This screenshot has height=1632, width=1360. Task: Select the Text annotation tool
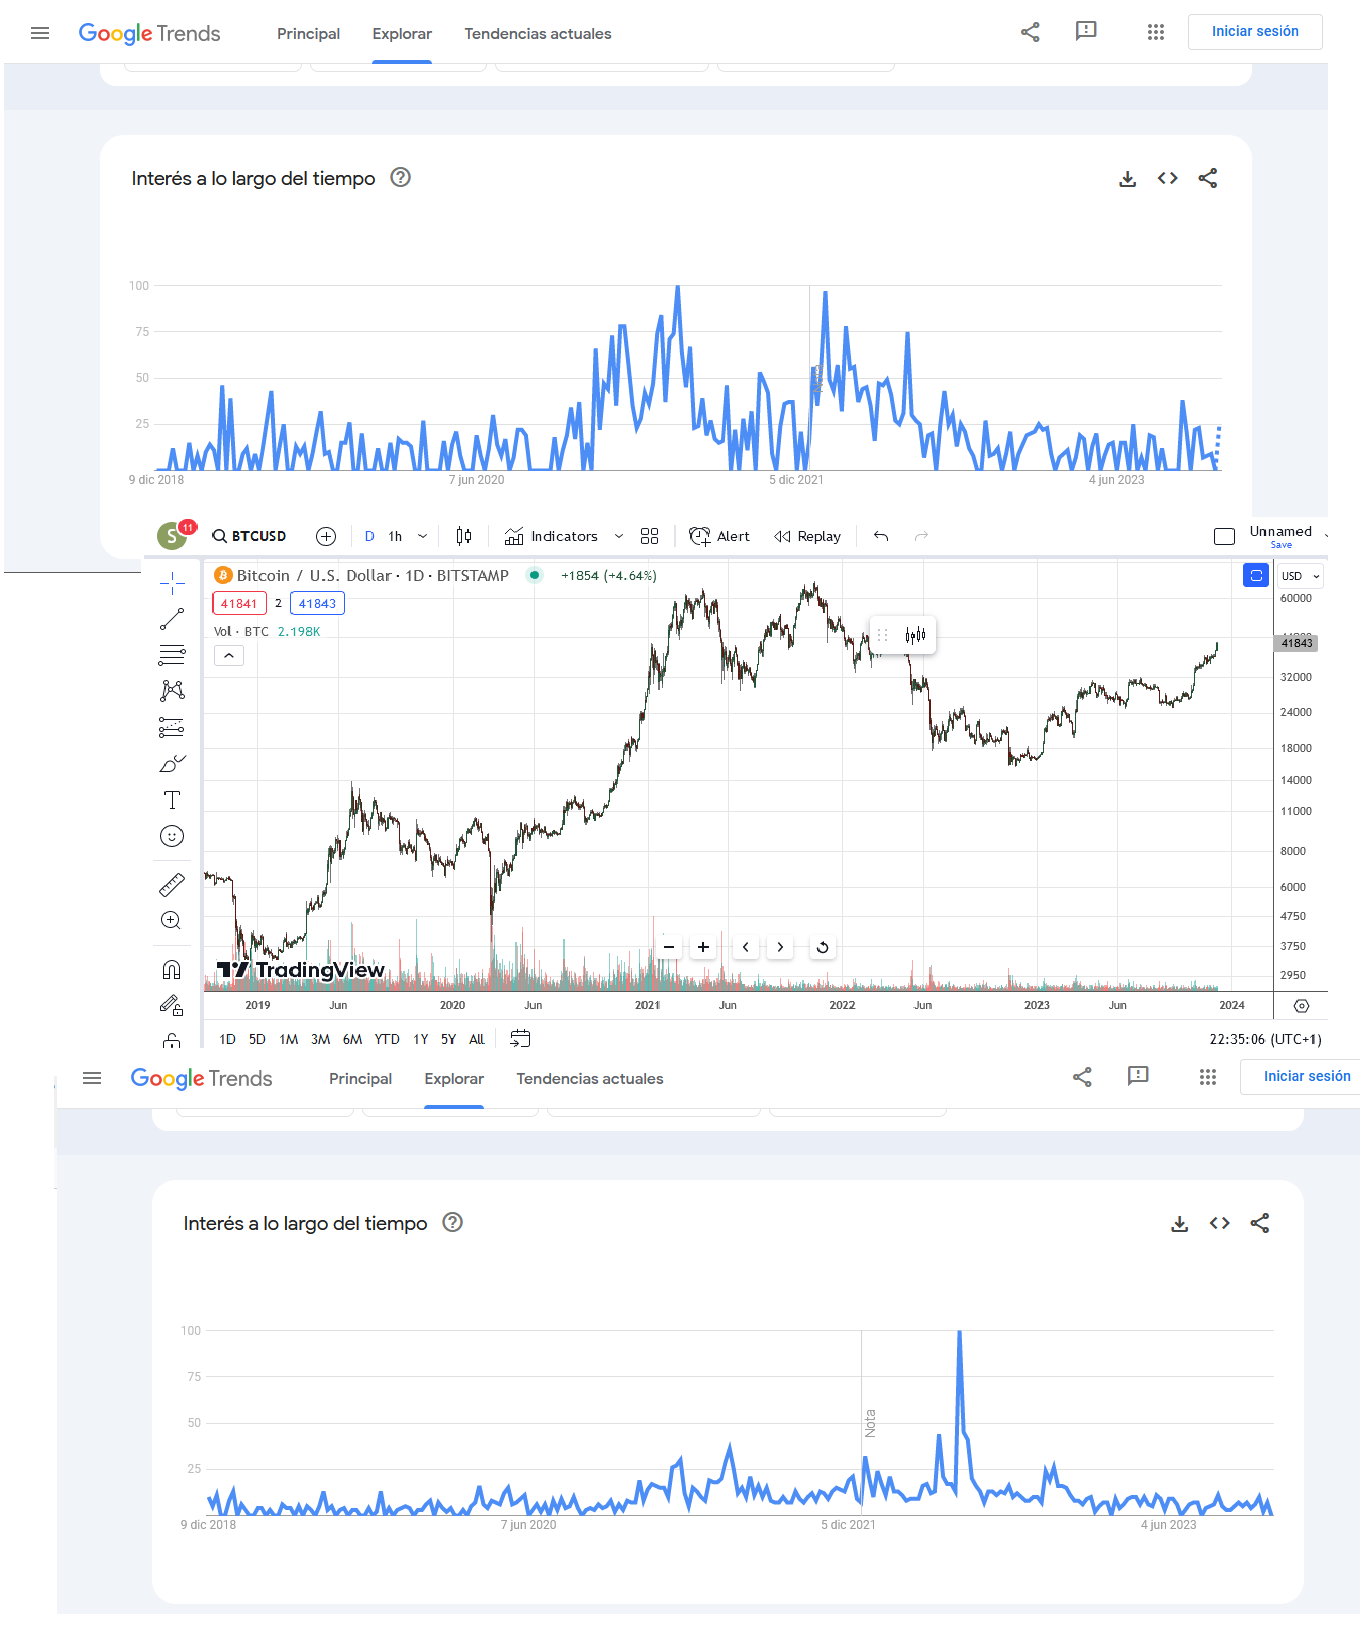click(172, 800)
